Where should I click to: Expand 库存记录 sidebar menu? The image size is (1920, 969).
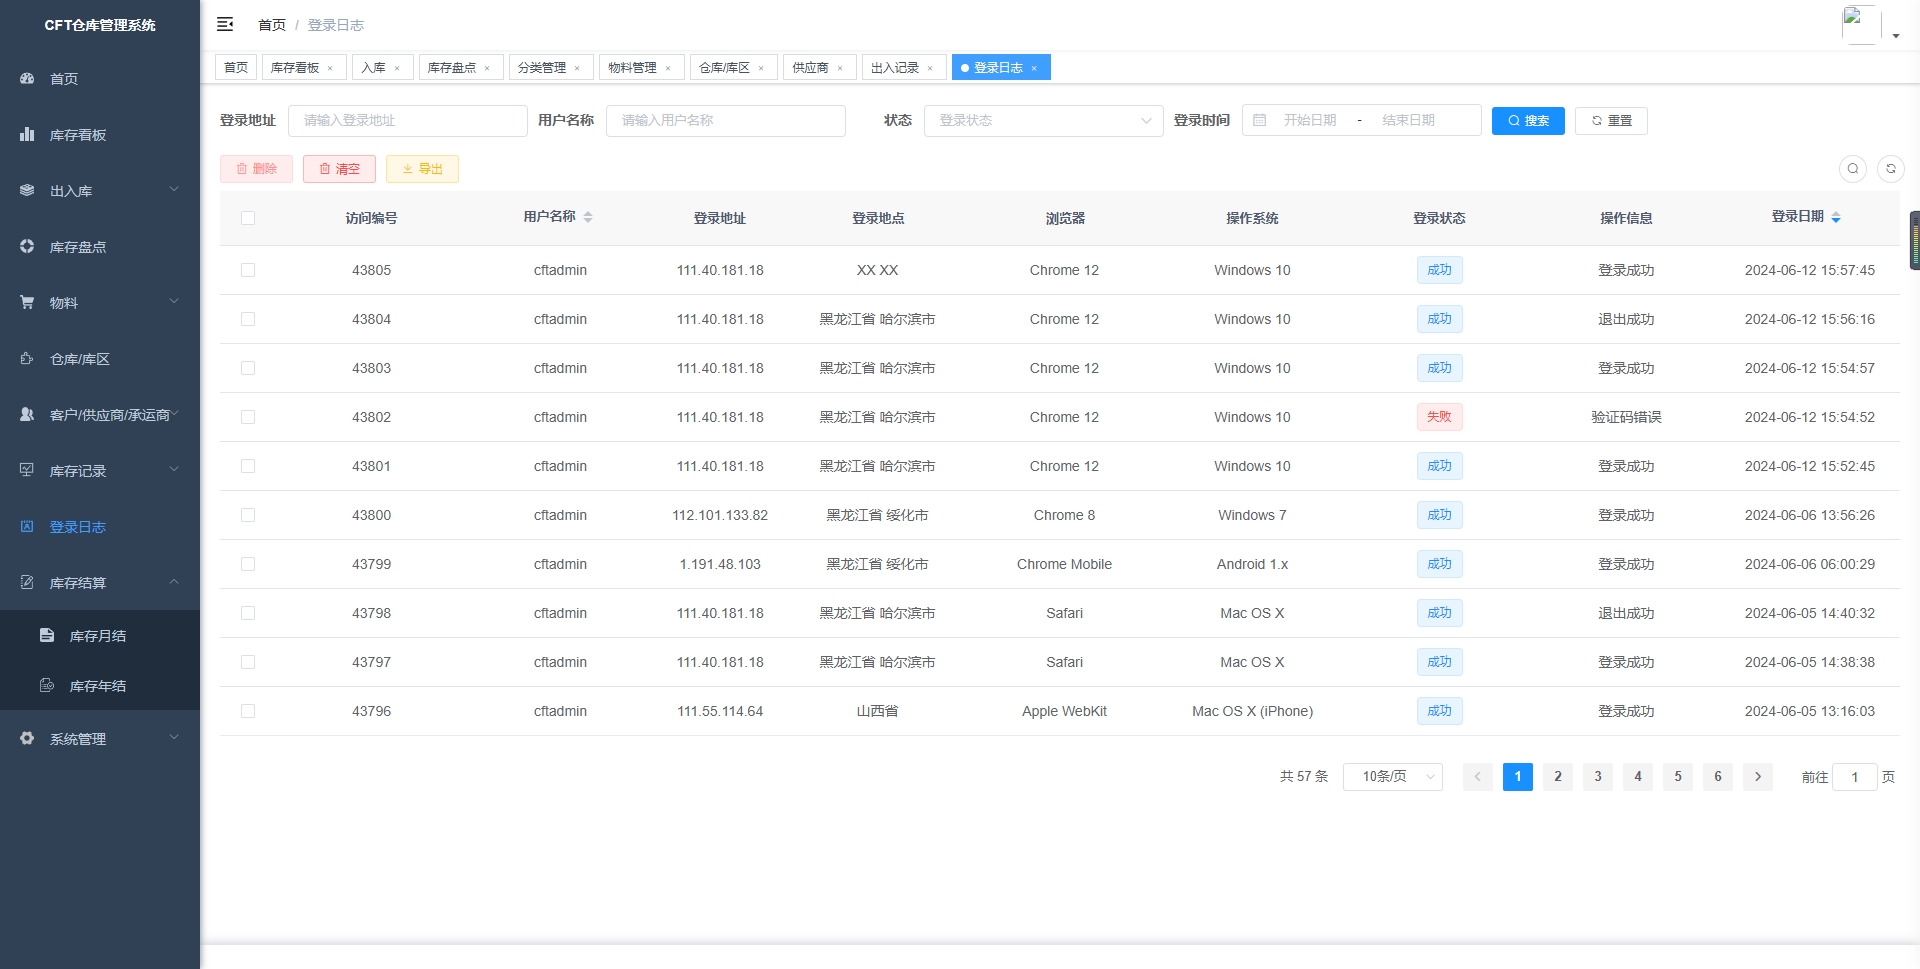coord(100,470)
